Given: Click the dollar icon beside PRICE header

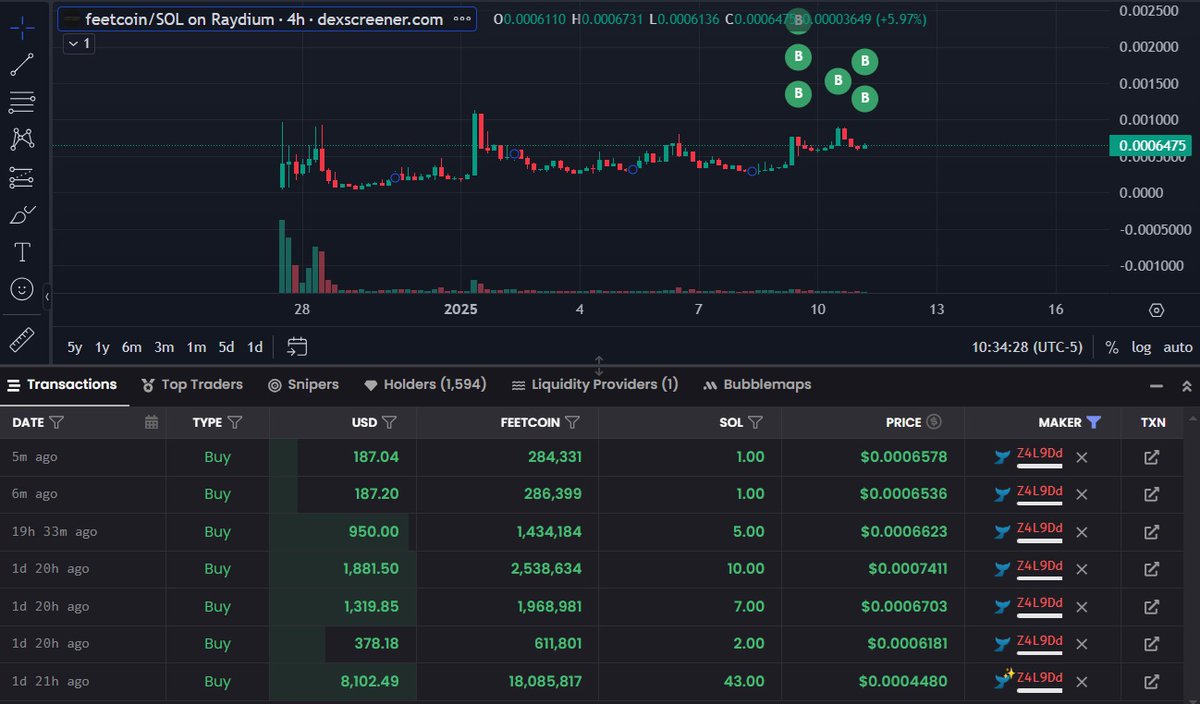Looking at the screenshot, I should coord(934,422).
